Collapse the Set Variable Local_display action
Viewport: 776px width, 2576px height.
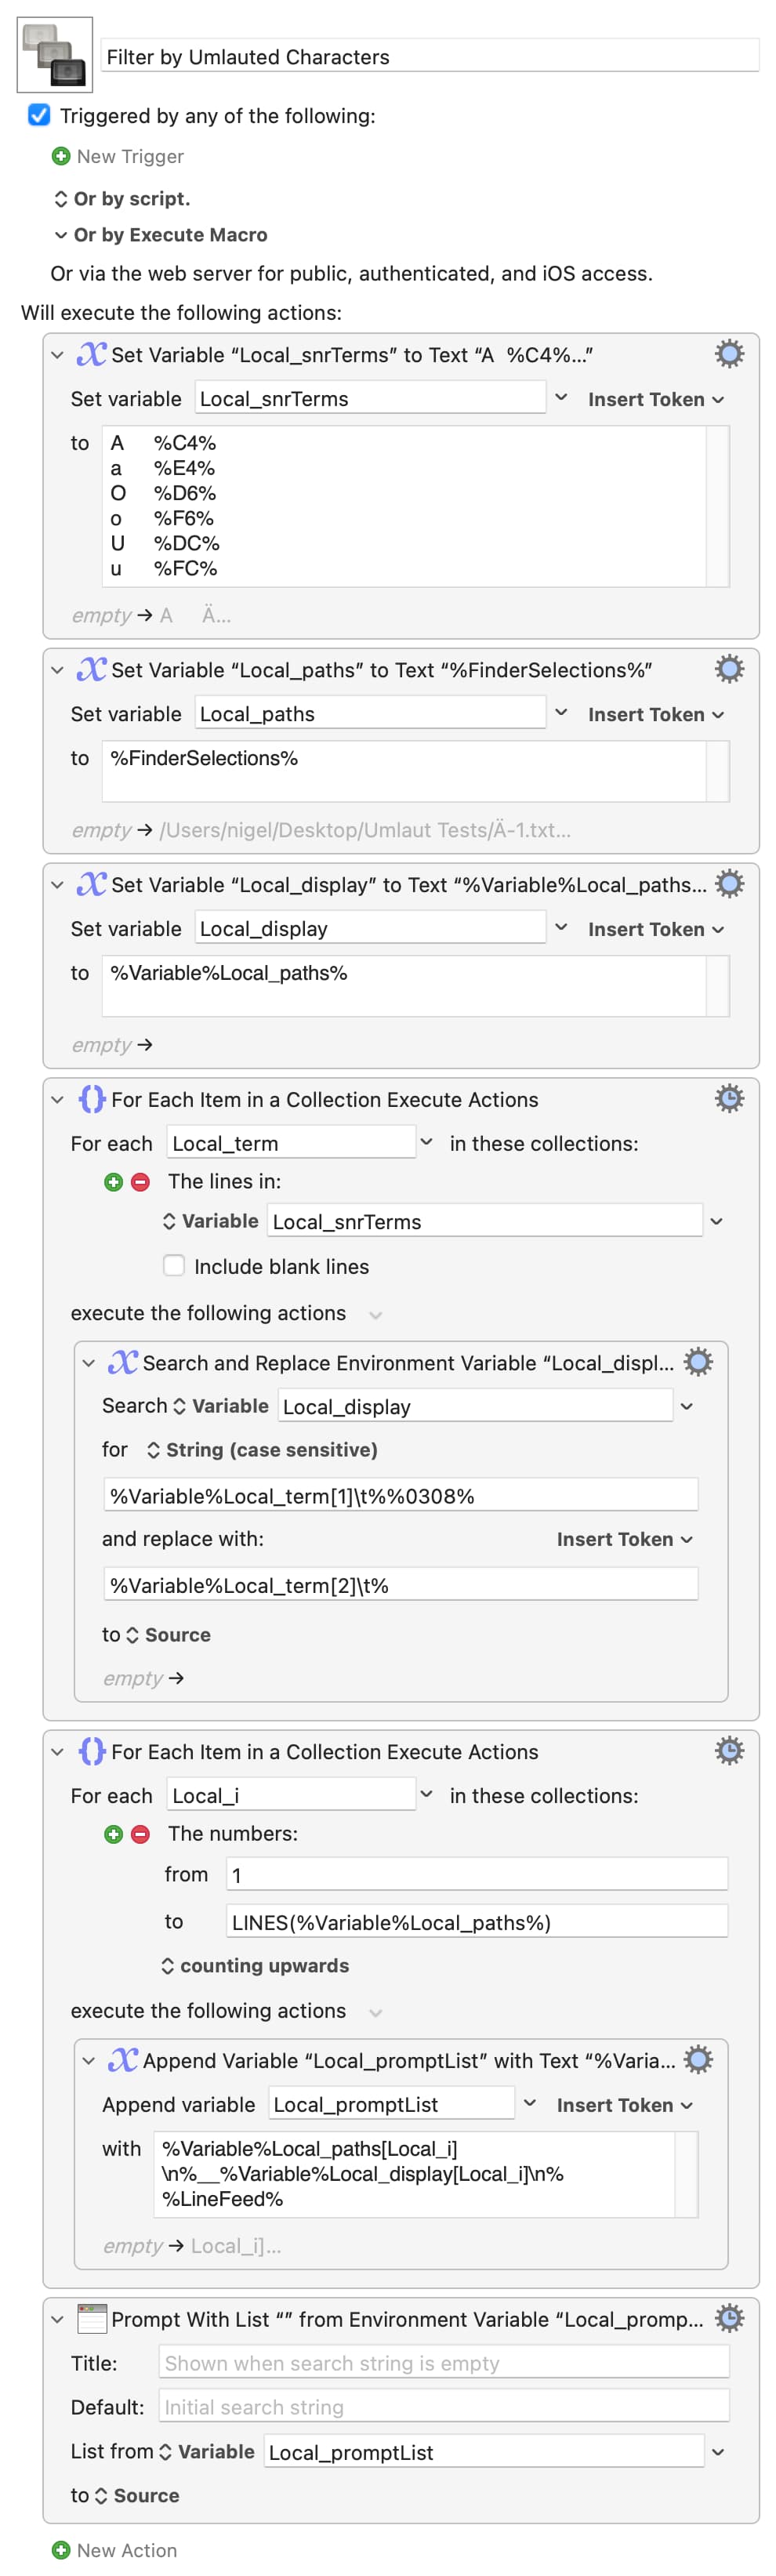pyautogui.click(x=57, y=885)
